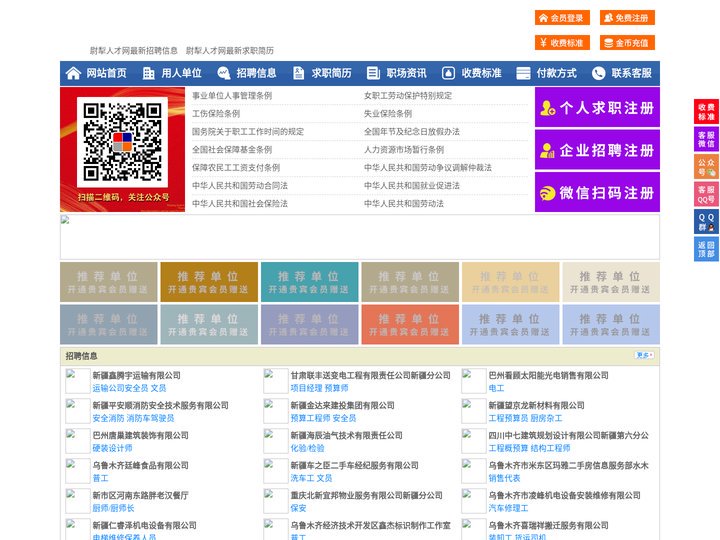Open 洗车工 文员 job link
Viewport: 720px width, 540px height.
pyautogui.click(x=311, y=478)
